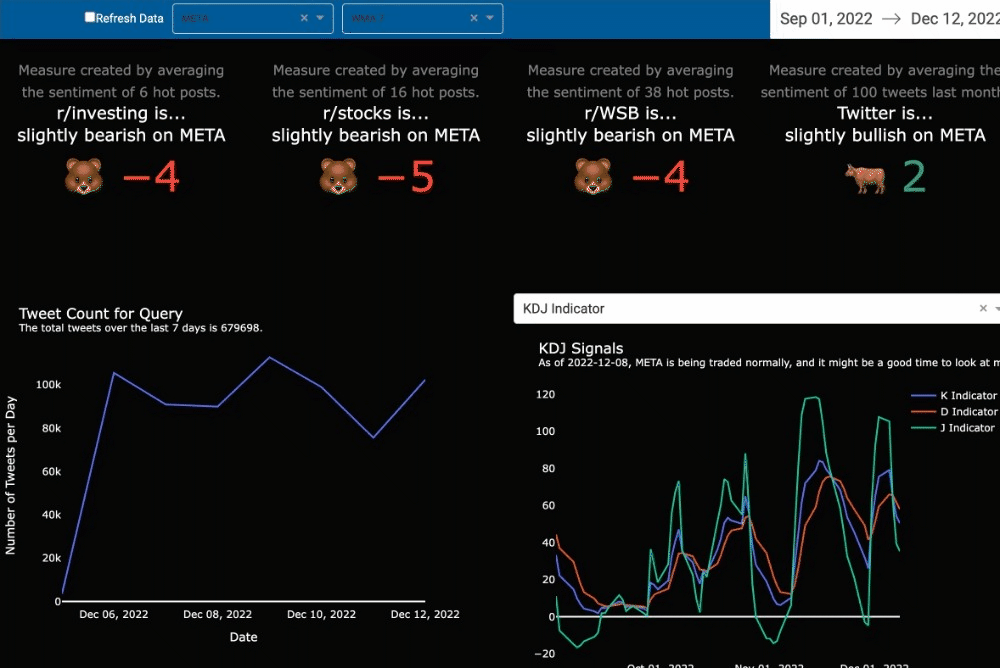Click the Twitter sentiment score 2
The height and width of the screenshot is (668, 1000).
pos(914,177)
